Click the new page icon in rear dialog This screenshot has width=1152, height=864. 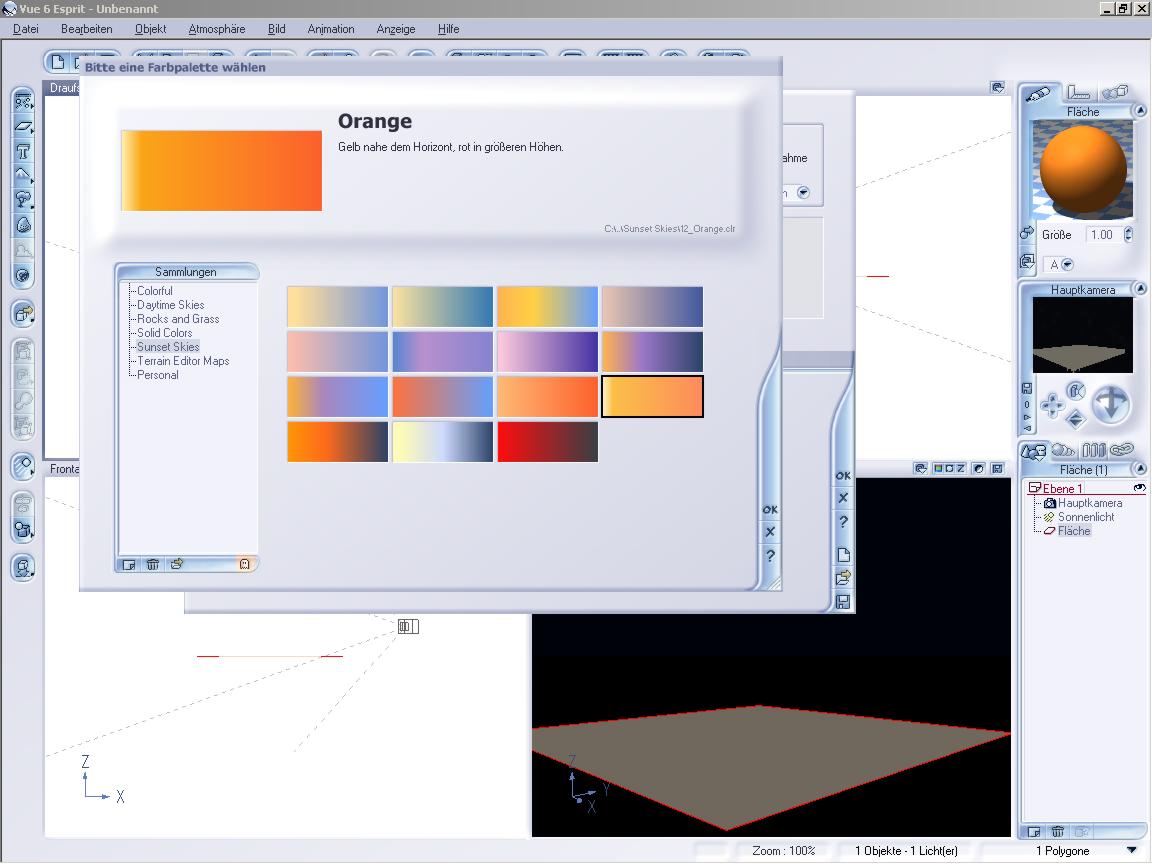[x=843, y=555]
